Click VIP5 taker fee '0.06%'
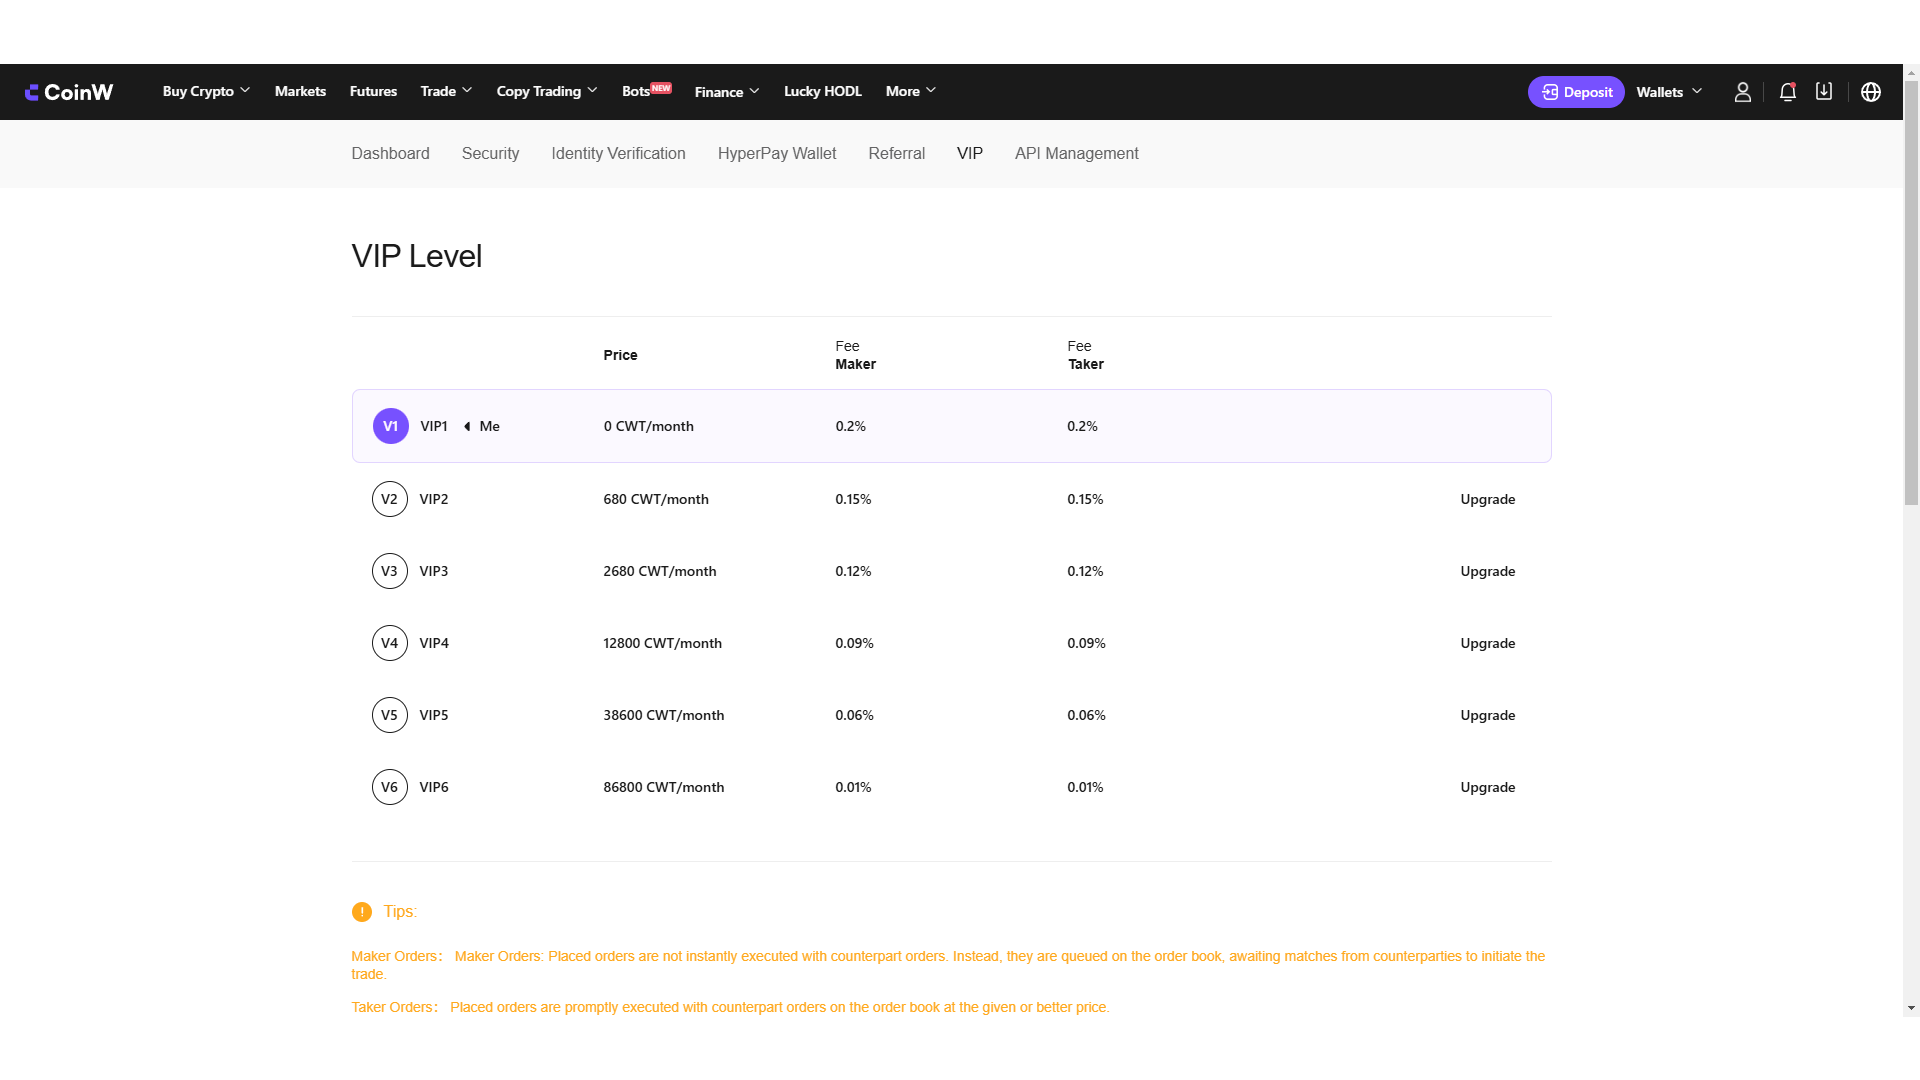 (x=1086, y=715)
